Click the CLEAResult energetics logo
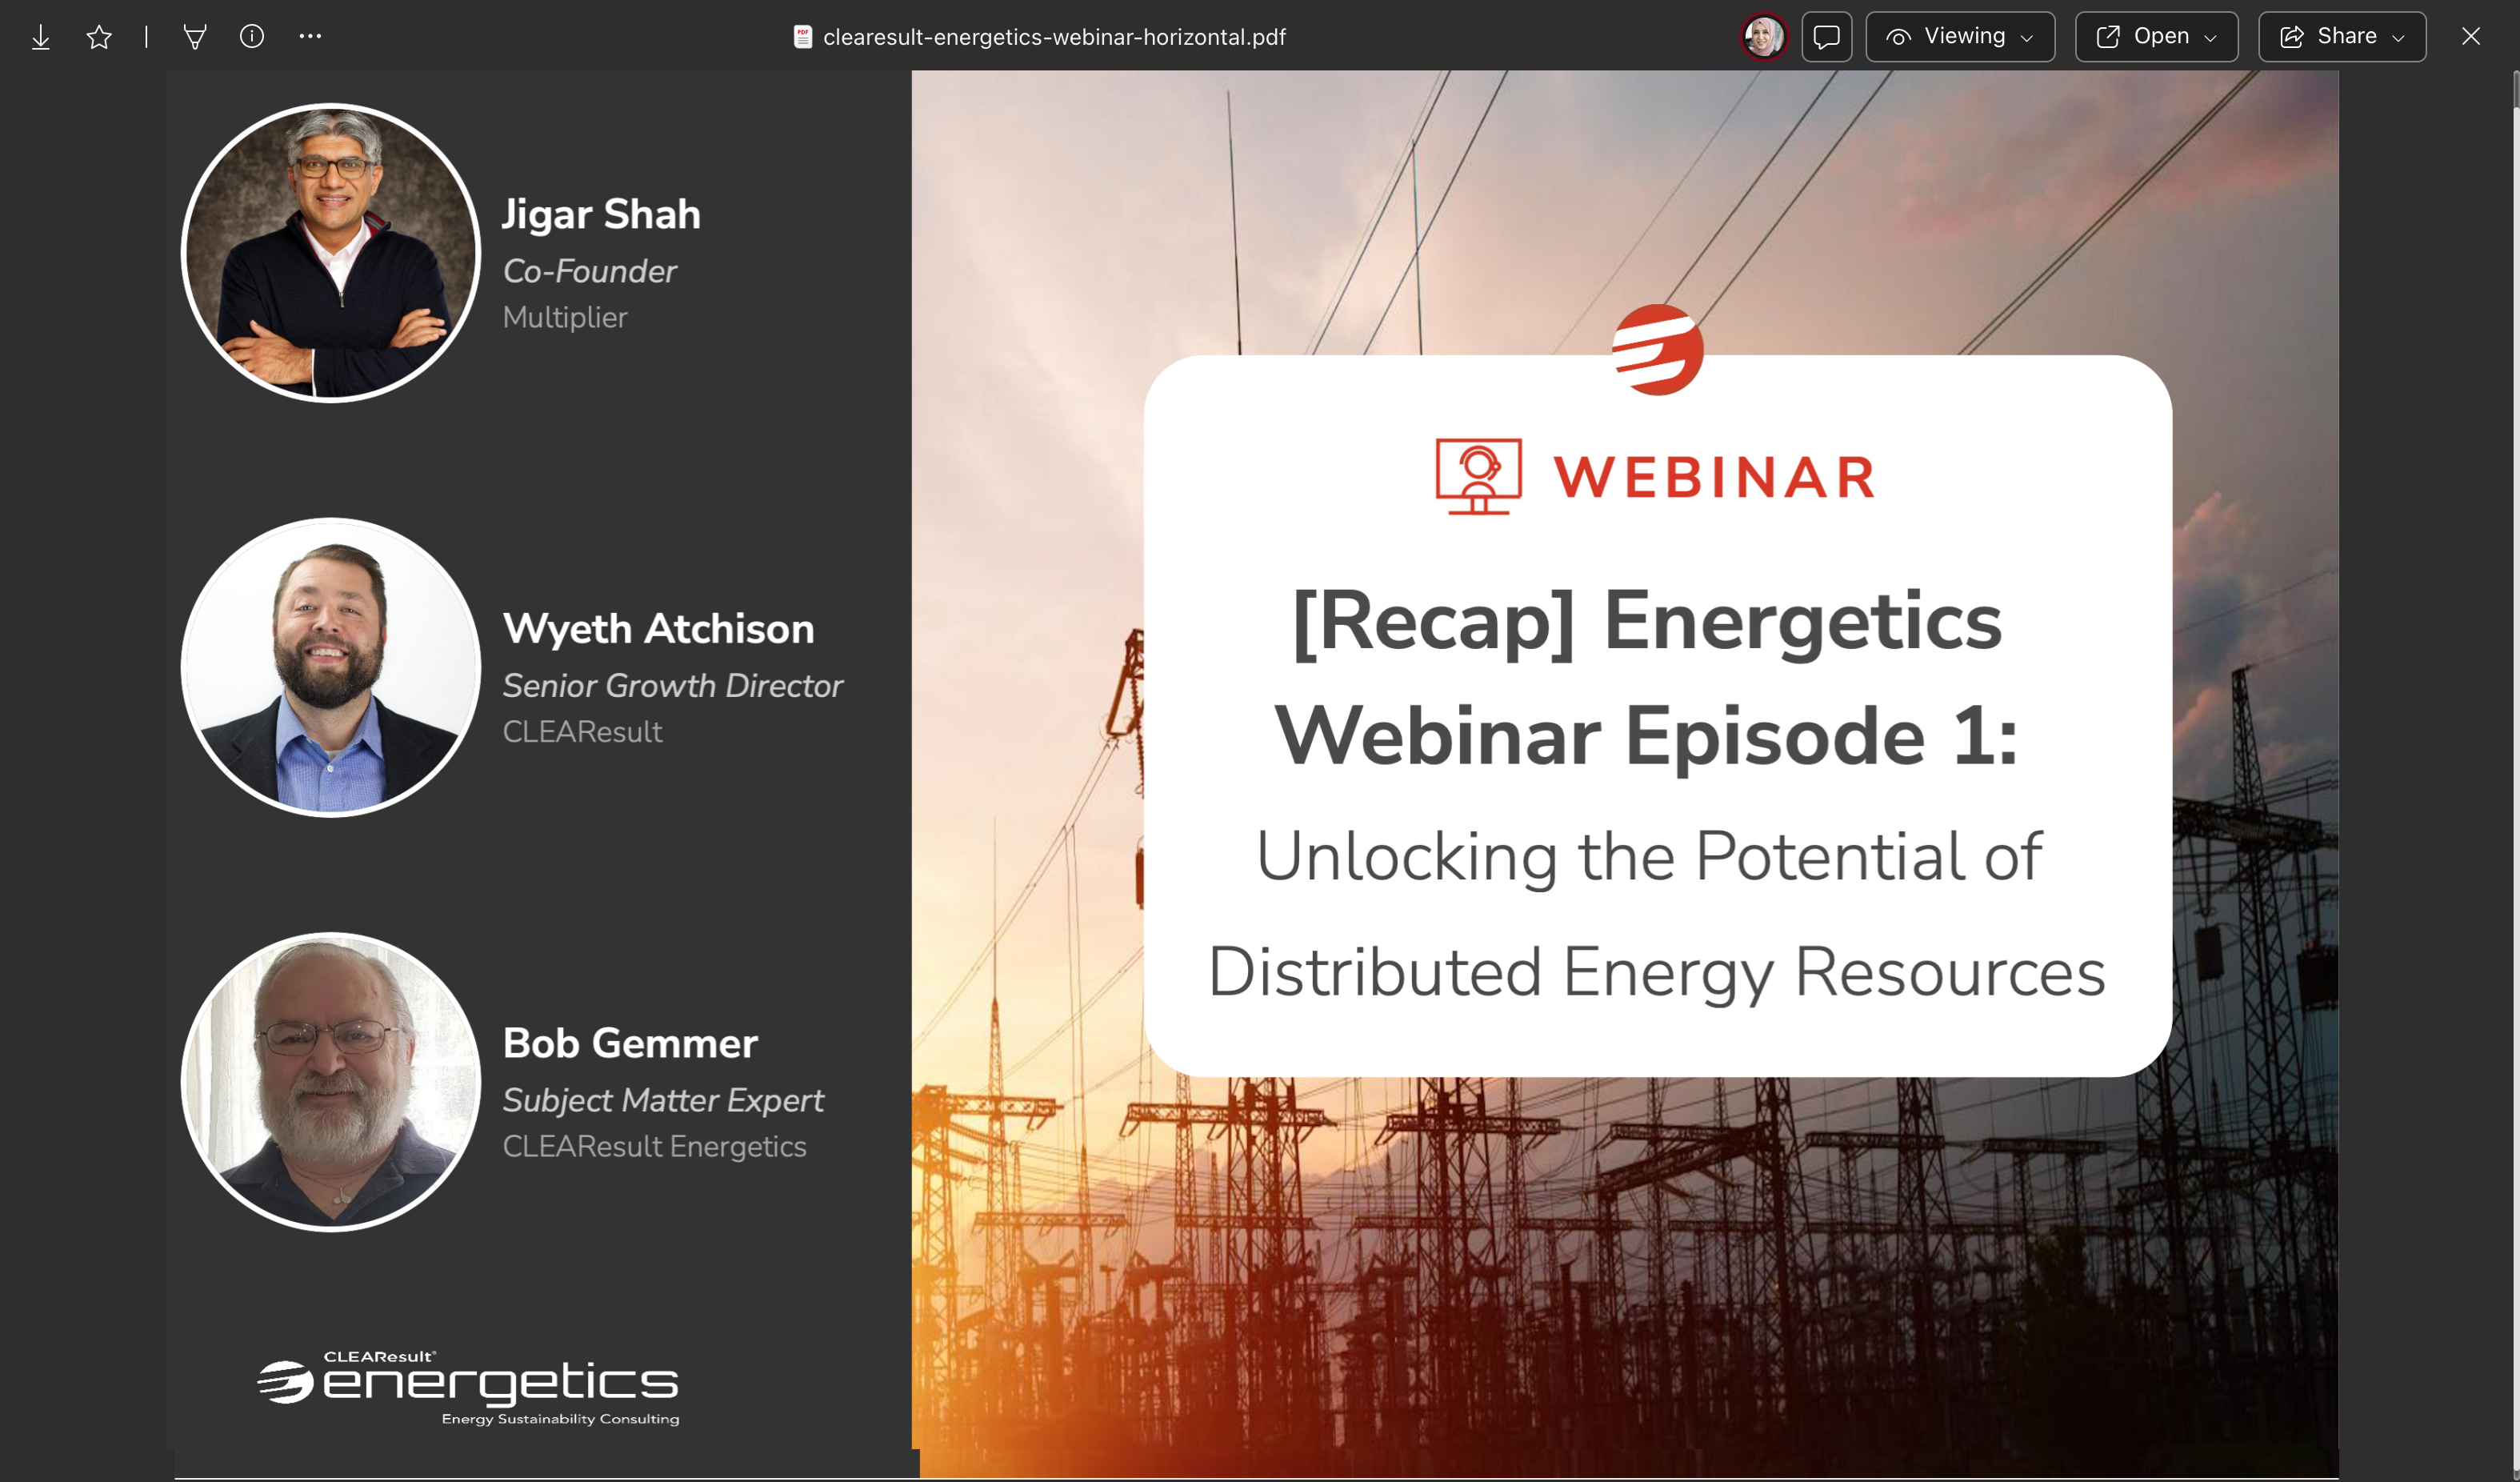2520x1482 pixels. [468, 1388]
